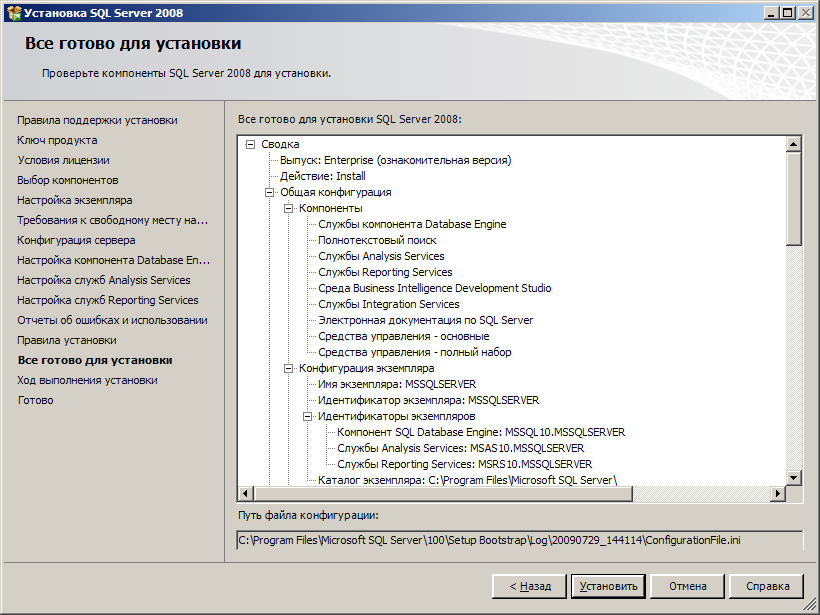Collapse the Компоненты tree node
Screen dimensions: 820x615
tap(289, 209)
